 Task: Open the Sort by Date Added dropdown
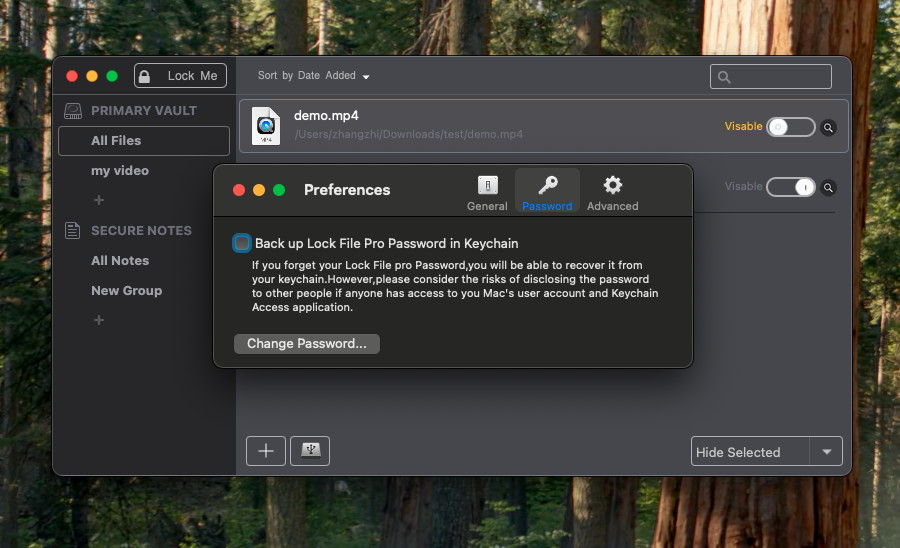click(313, 76)
